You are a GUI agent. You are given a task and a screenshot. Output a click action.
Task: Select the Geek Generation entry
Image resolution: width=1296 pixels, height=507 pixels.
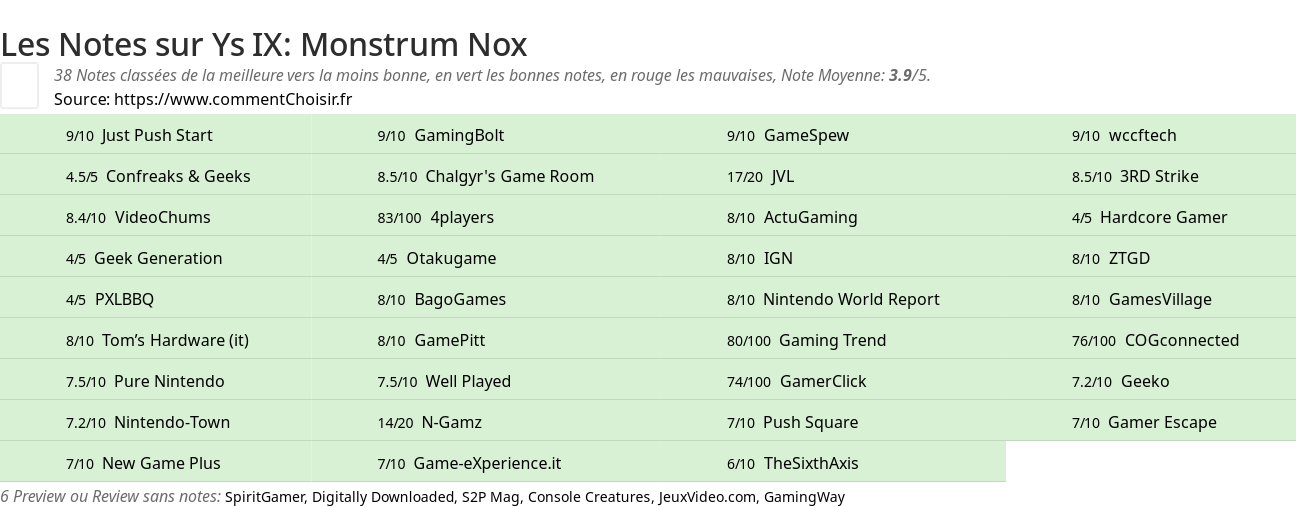tap(158, 258)
